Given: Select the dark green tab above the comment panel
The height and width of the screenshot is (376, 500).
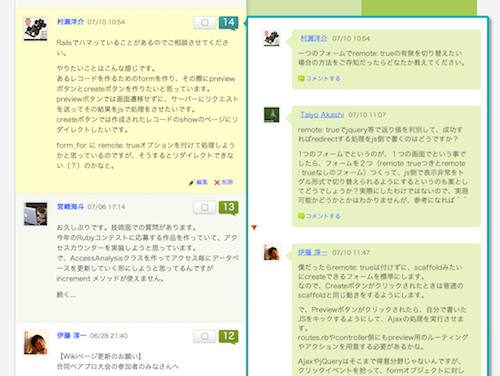Looking at the screenshot, I should point(419,7).
